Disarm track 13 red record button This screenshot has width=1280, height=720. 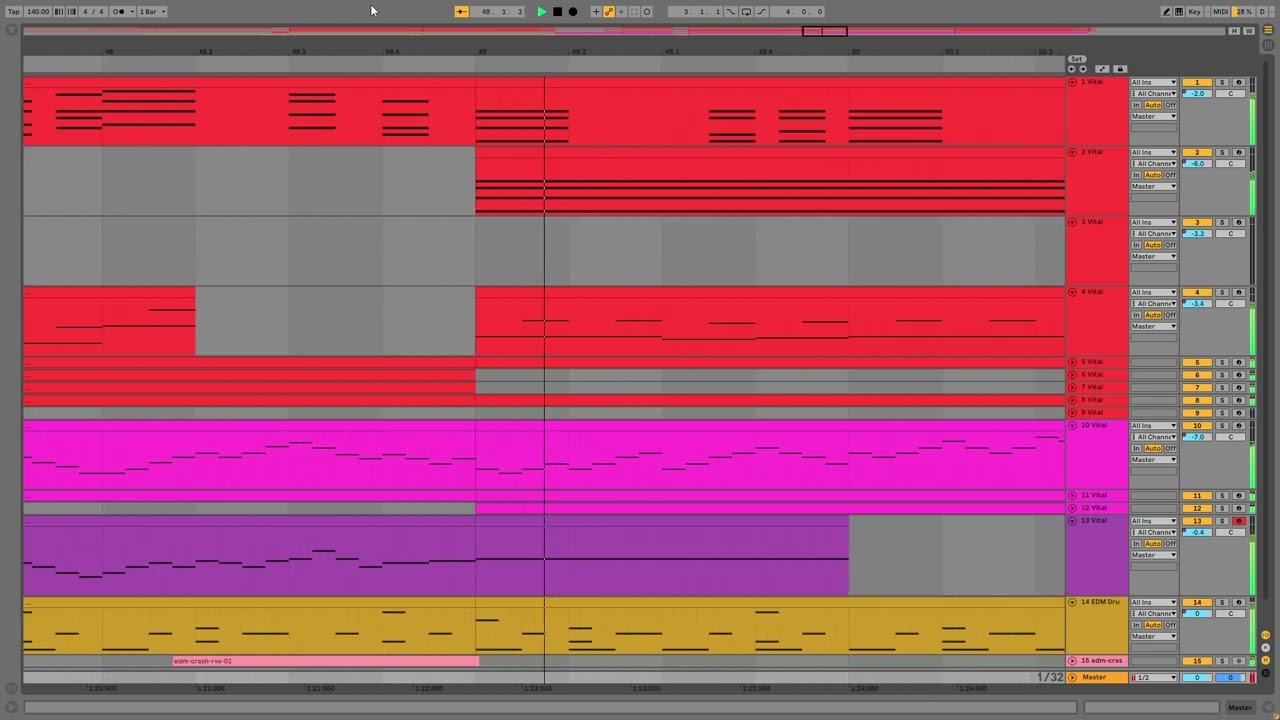tap(1239, 521)
